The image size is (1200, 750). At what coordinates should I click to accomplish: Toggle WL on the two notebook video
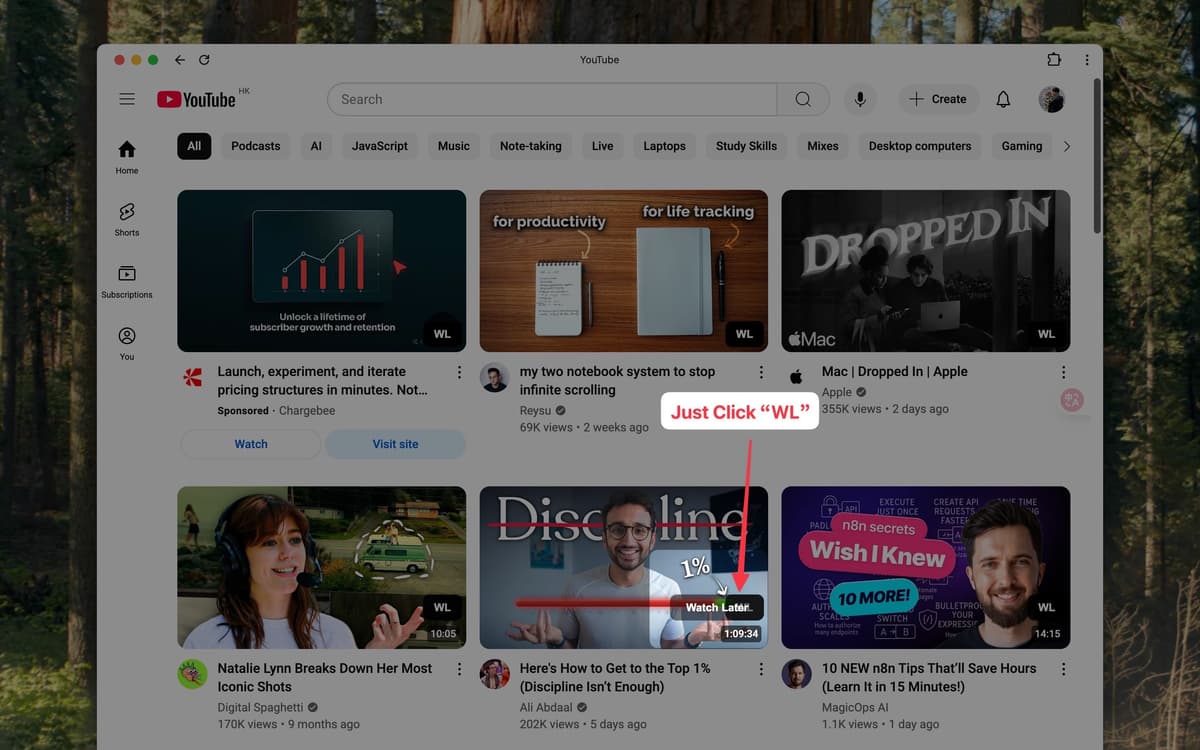point(744,334)
